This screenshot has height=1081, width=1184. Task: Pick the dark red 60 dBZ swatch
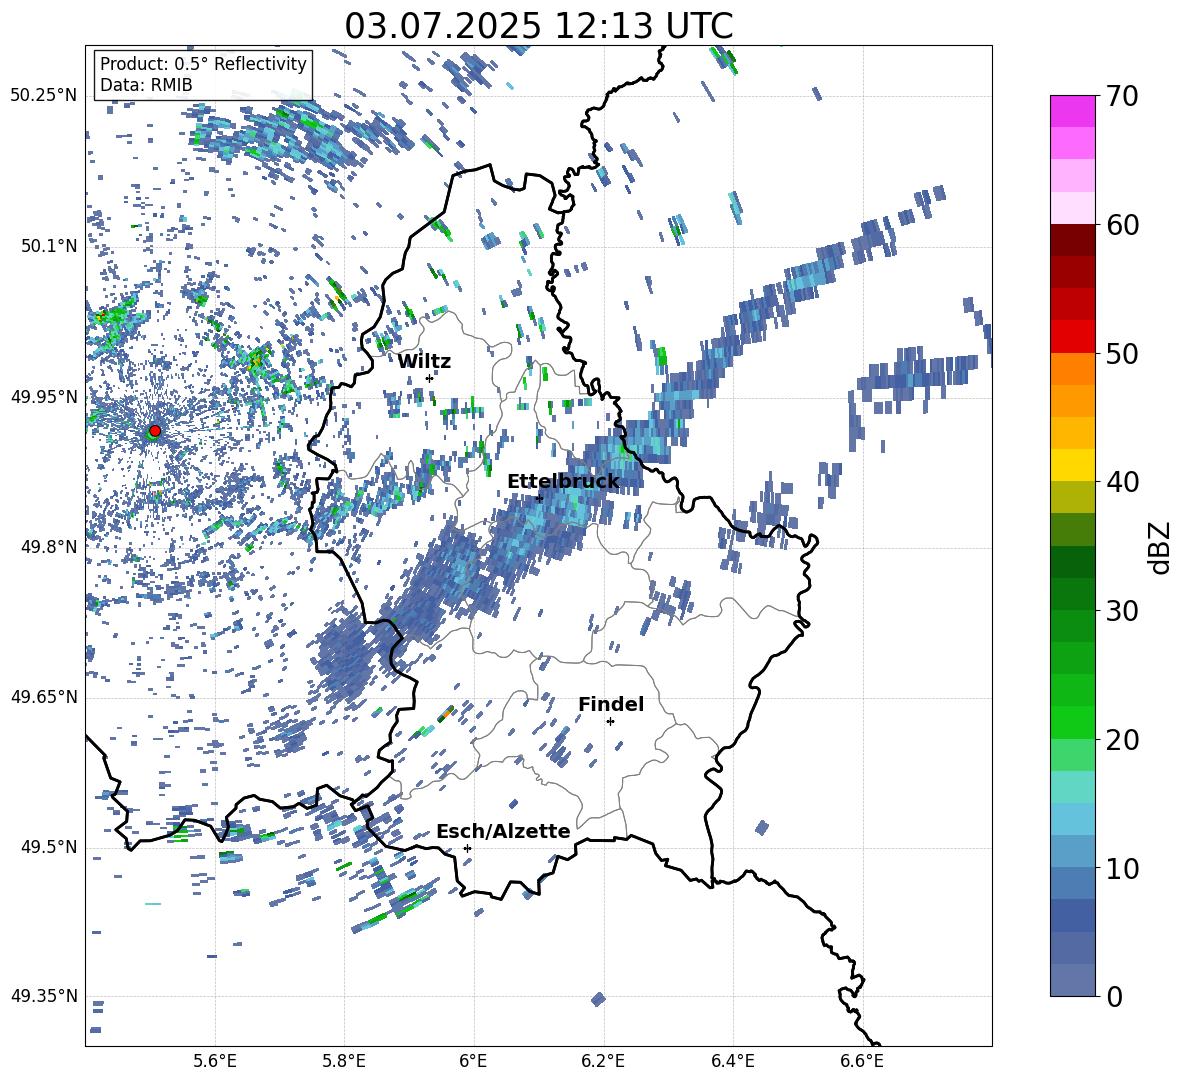pyautogui.click(x=1072, y=240)
